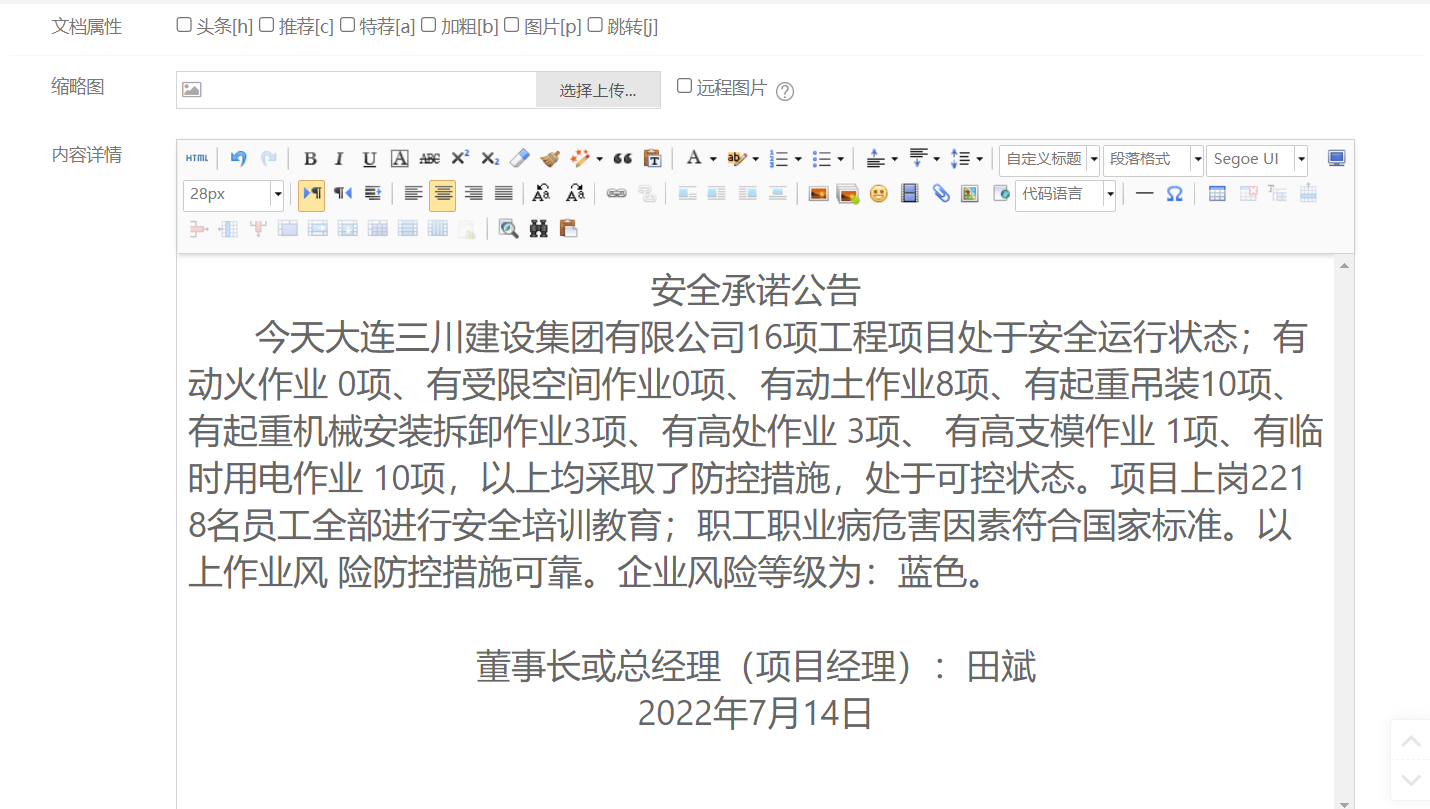Insert a horizontal rule line
The width and height of the screenshot is (1430, 809).
pos(1145,194)
